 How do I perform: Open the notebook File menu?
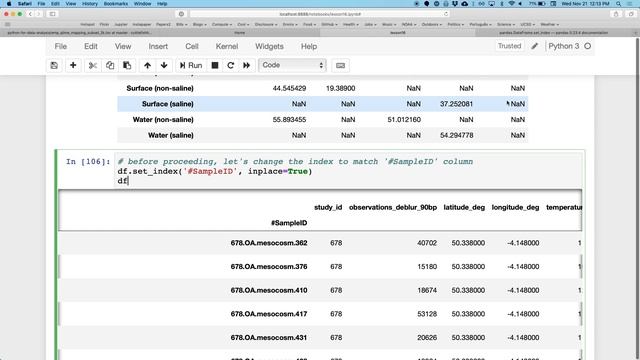pyautogui.click(x=61, y=47)
